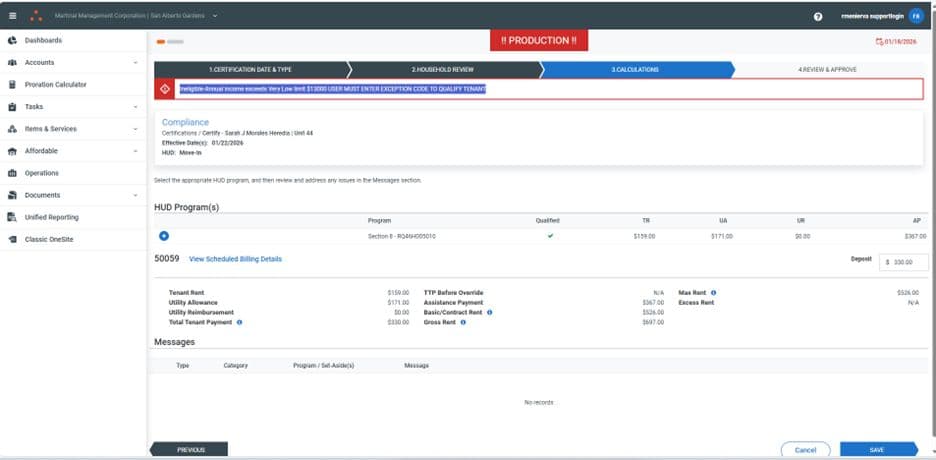This screenshot has height=460, width=936.
Task: Open View Scheduled Billing Details link
Action: pos(235,259)
